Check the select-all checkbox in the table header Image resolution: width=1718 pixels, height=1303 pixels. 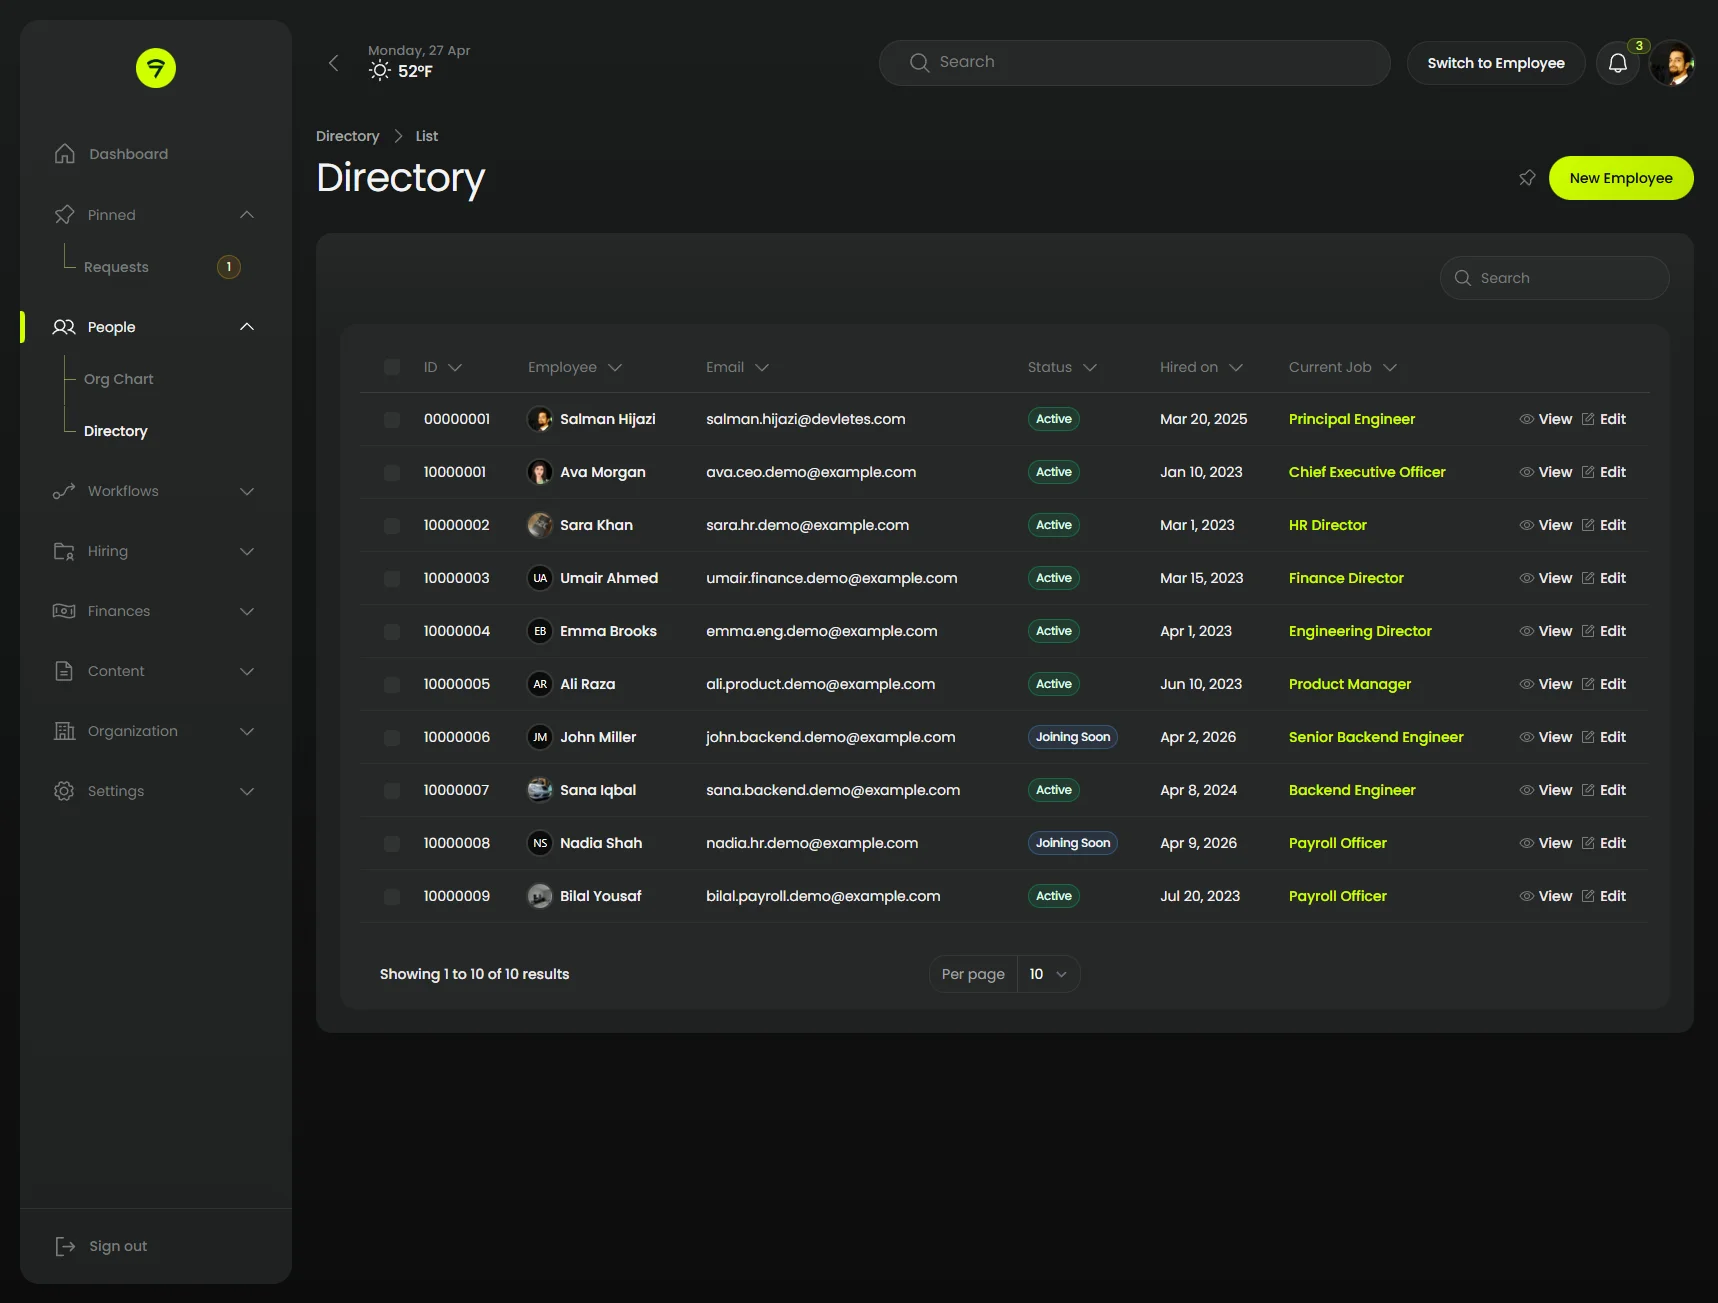(392, 367)
